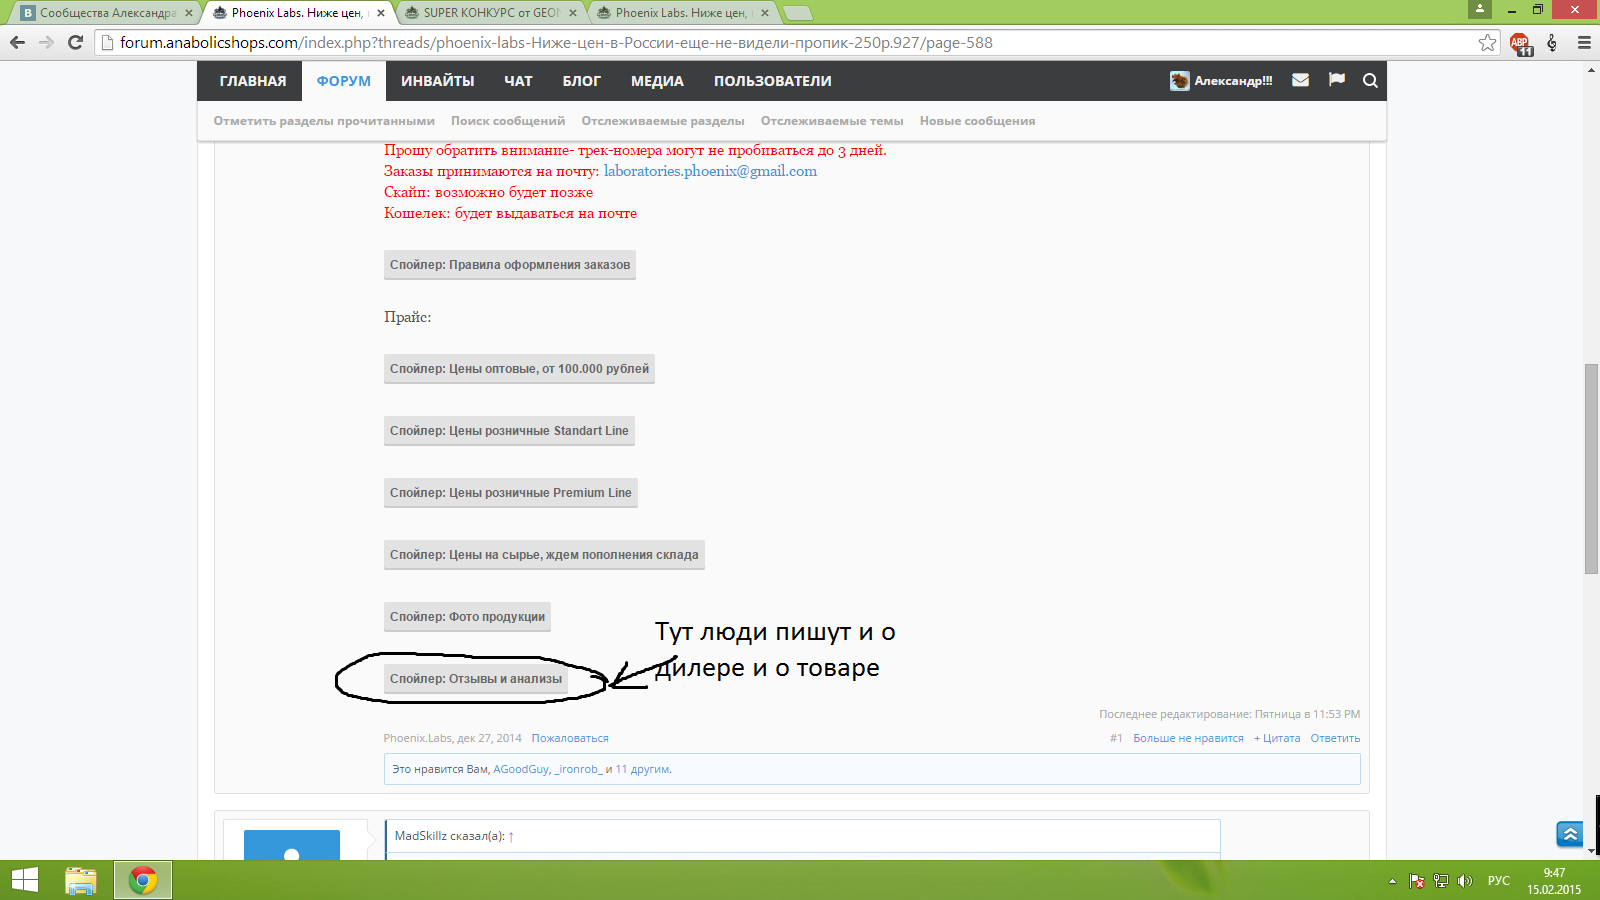This screenshot has height=900, width=1600.
Task: Click the Adblock Plus extension icon
Action: click(1520, 43)
